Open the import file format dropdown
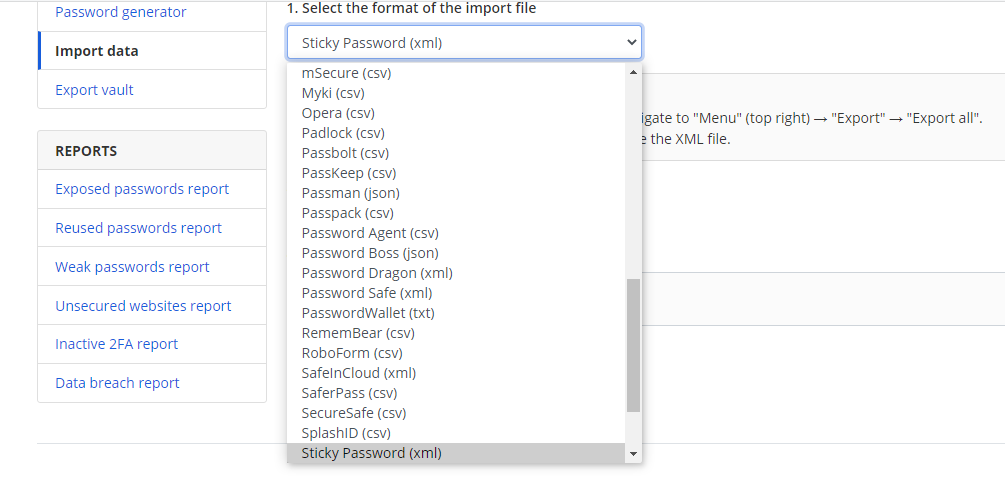1005x481 pixels. click(464, 43)
